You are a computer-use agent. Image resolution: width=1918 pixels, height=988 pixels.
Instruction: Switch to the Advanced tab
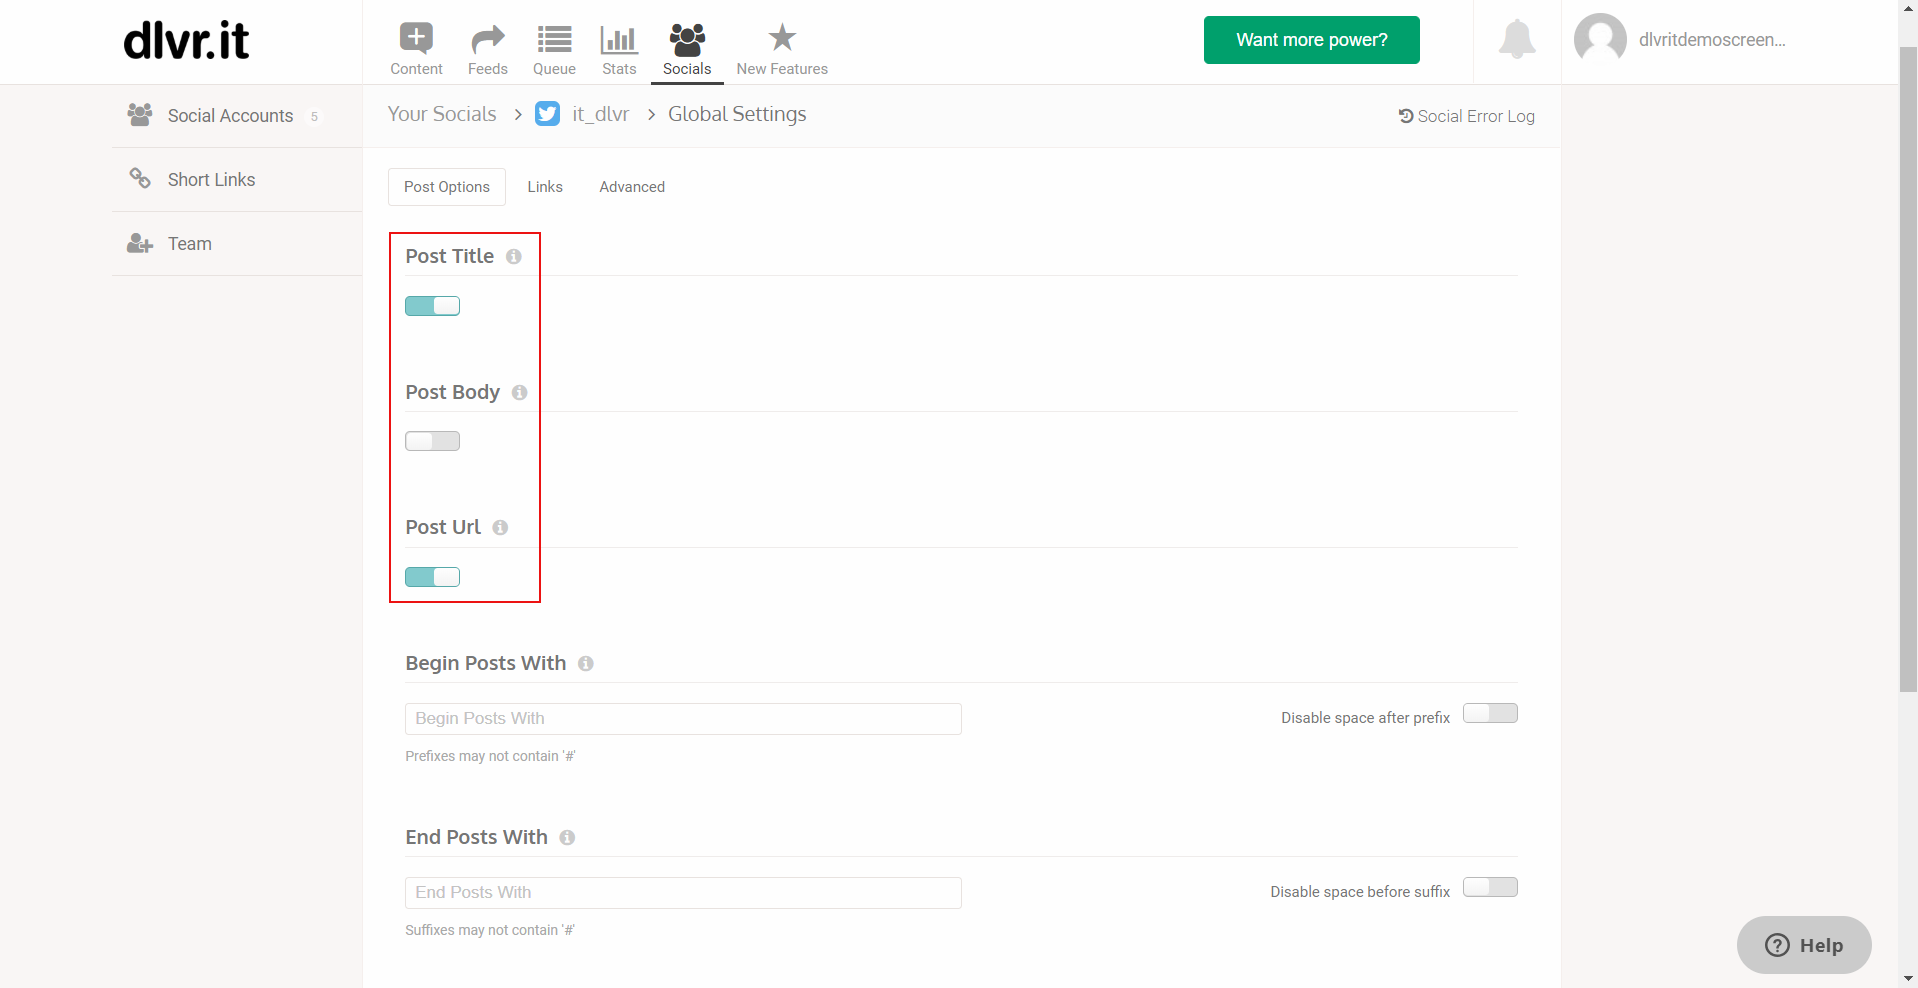(x=632, y=187)
